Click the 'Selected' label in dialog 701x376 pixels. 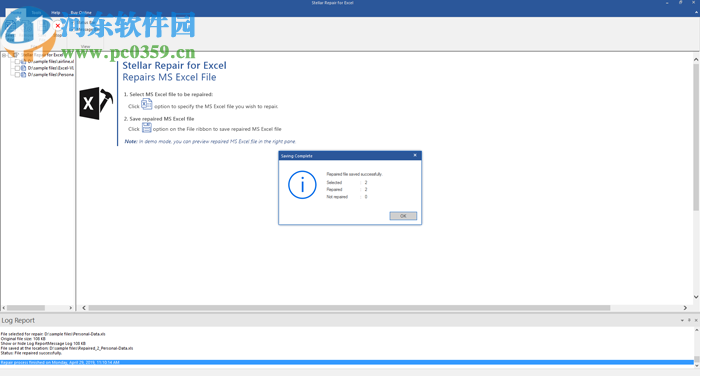334,182
